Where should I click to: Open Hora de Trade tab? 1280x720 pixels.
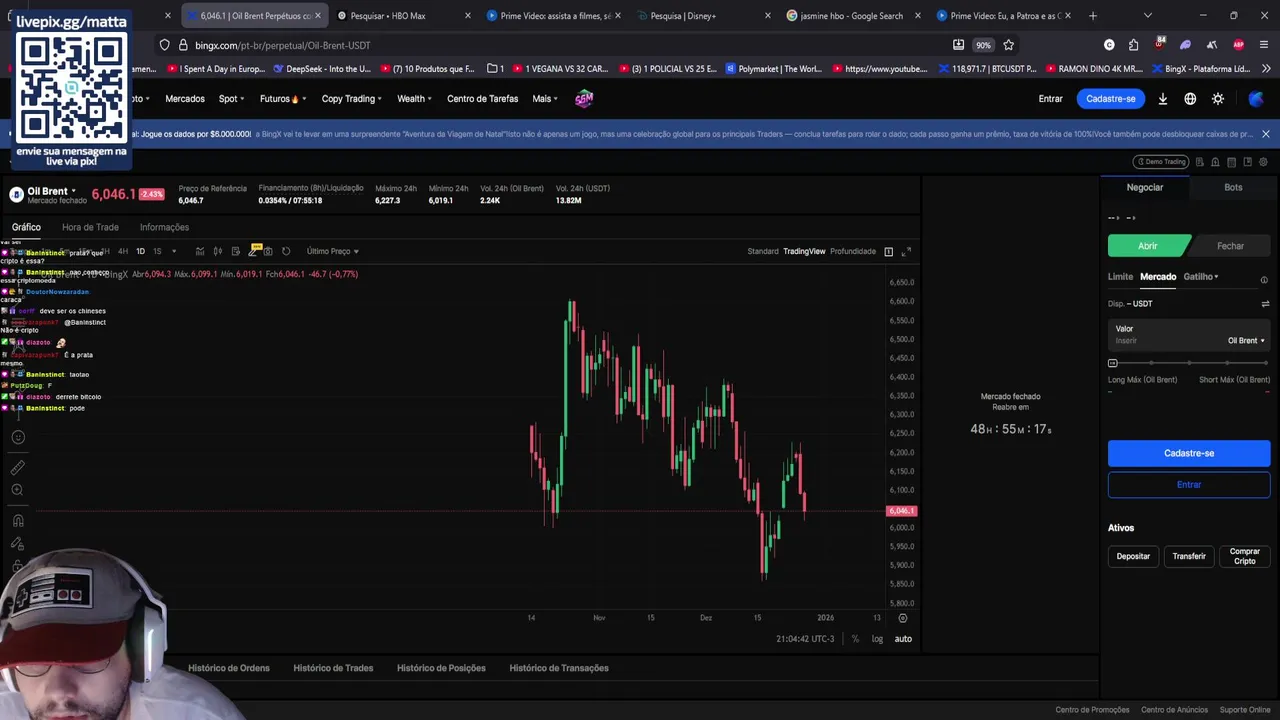click(x=90, y=227)
